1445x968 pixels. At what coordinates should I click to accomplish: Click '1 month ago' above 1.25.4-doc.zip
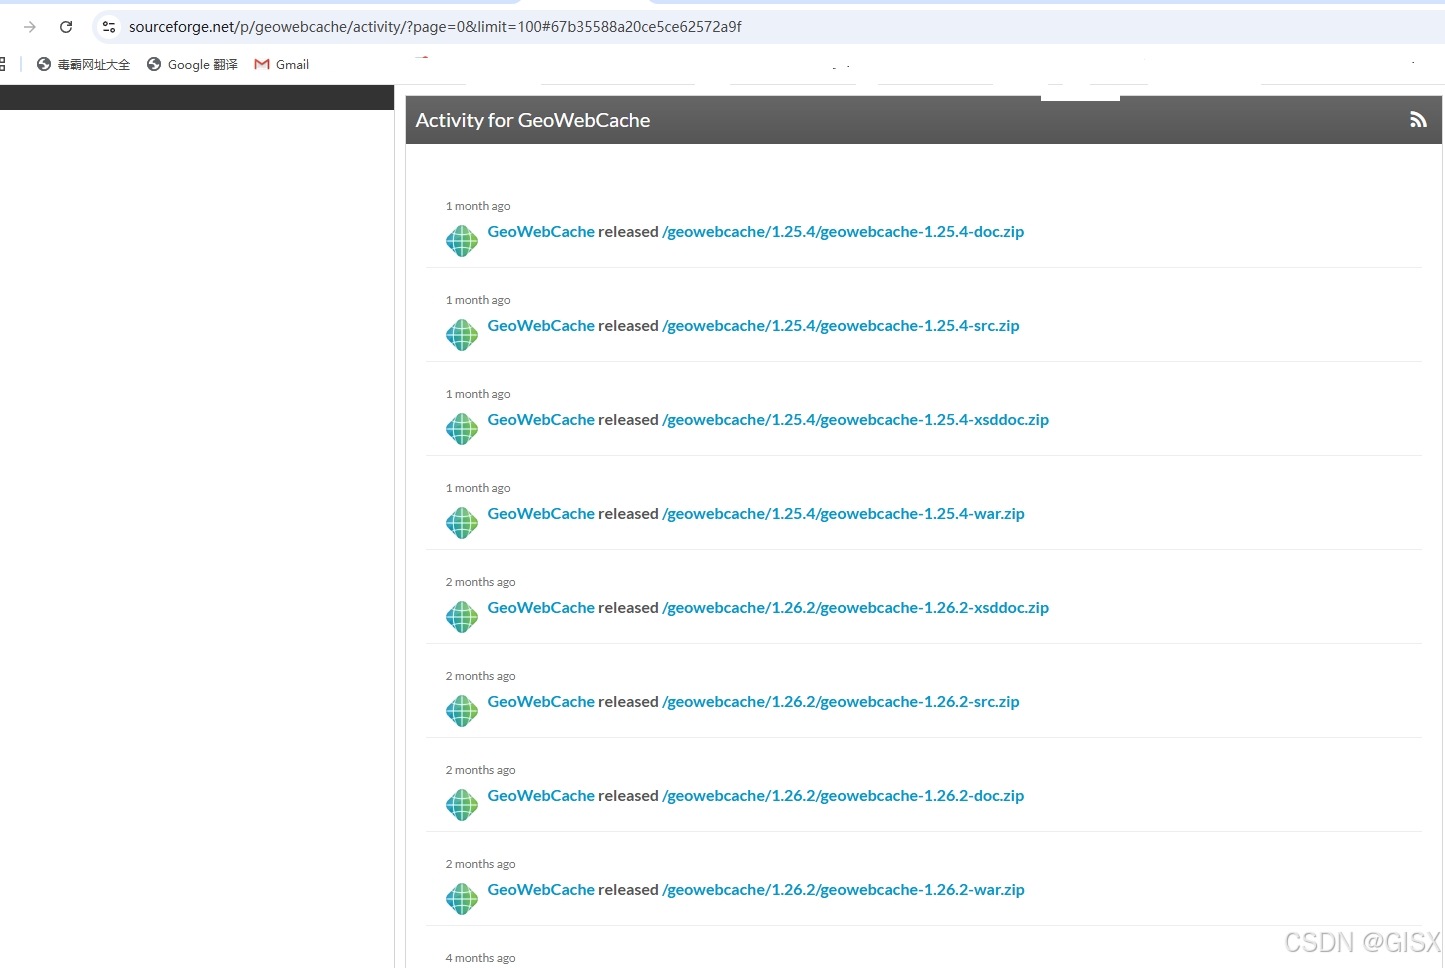click(478, 206)
